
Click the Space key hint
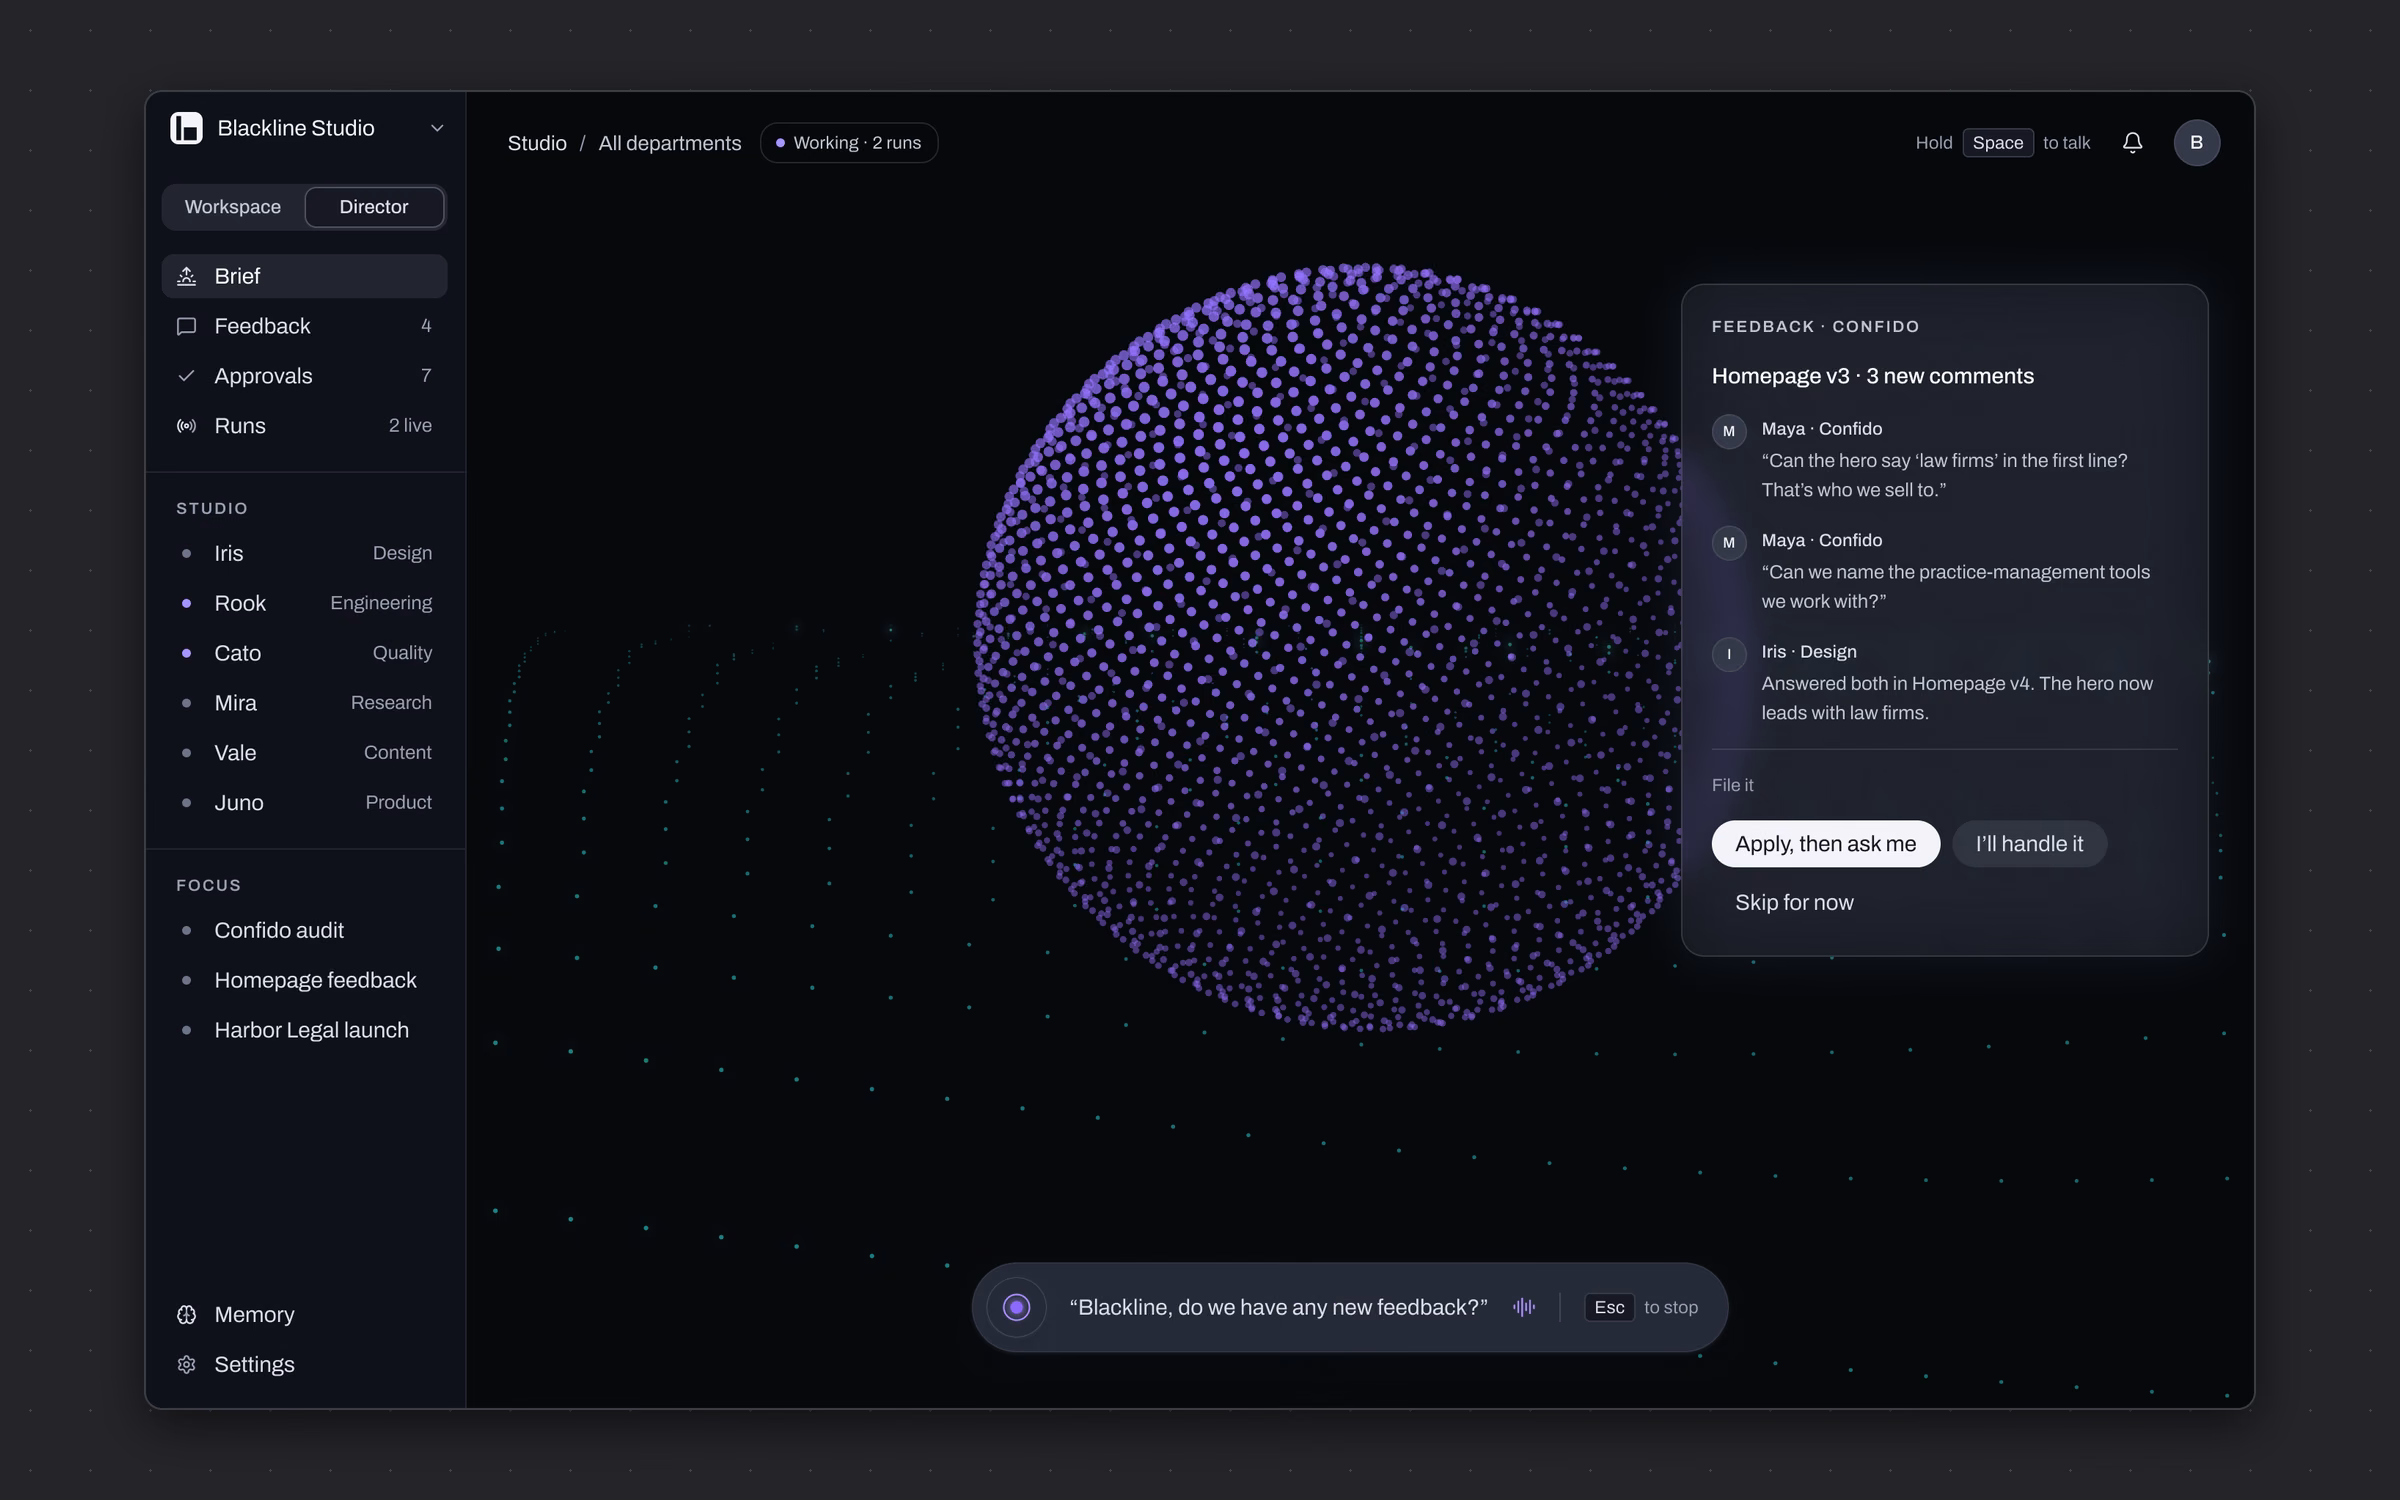[x=1998, y=143]
